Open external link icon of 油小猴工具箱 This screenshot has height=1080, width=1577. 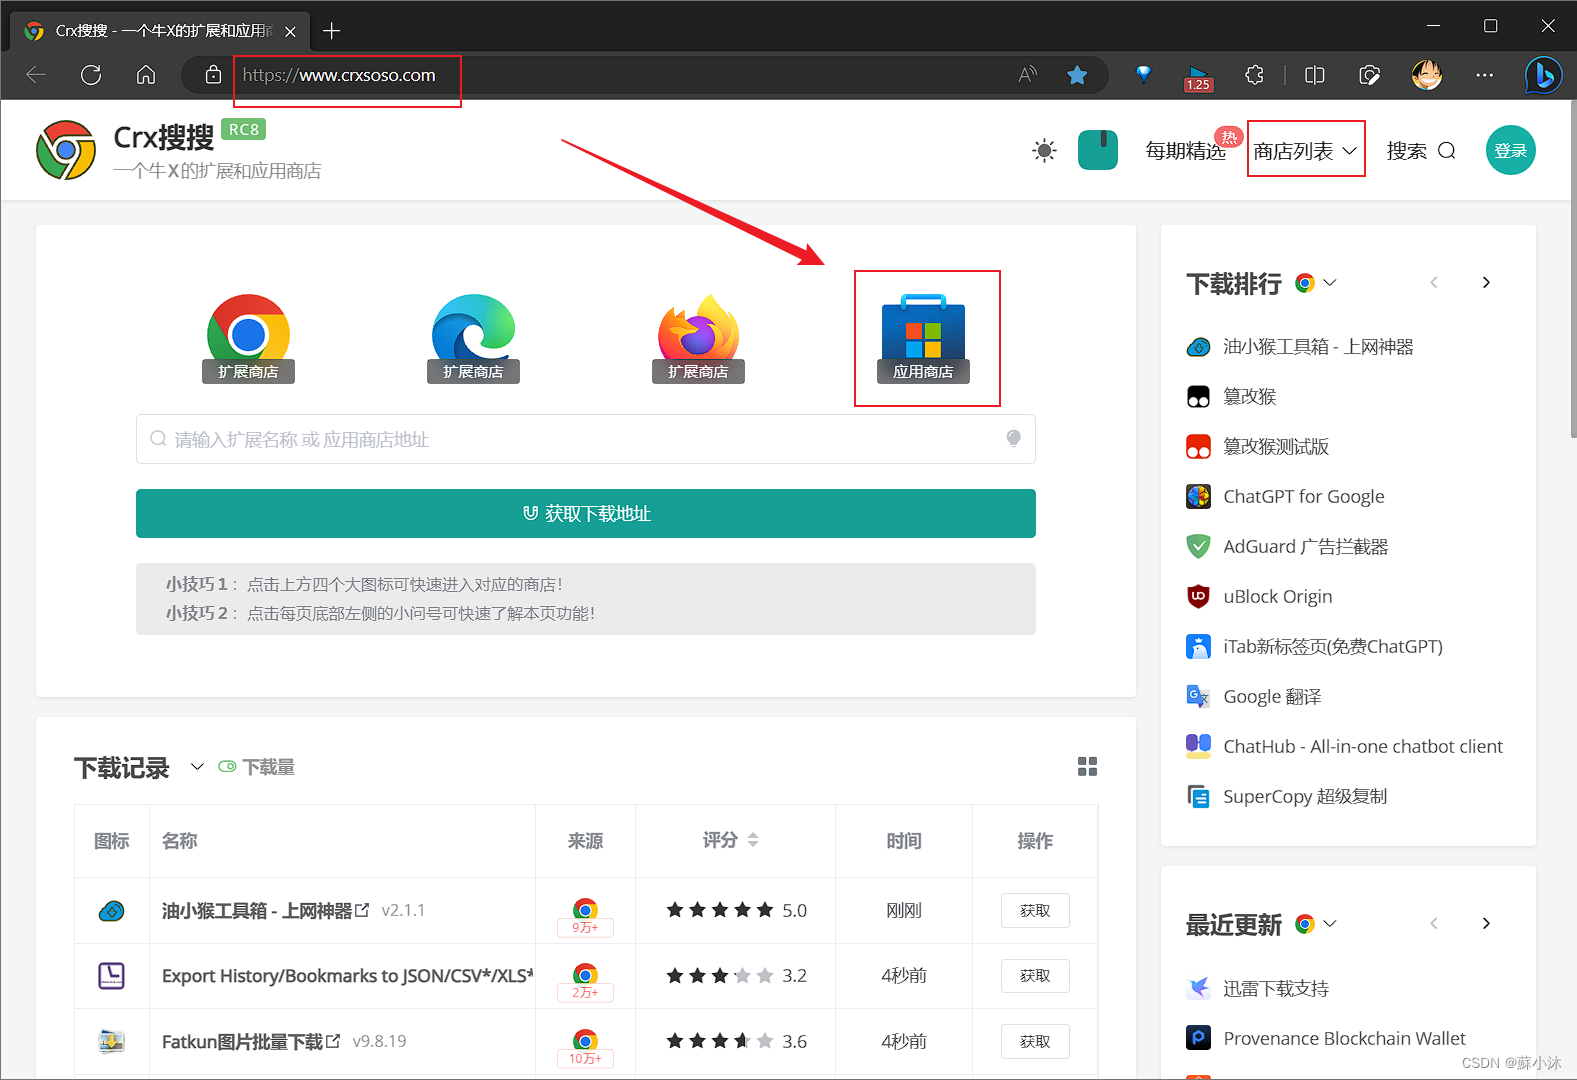tap(362, 910)
